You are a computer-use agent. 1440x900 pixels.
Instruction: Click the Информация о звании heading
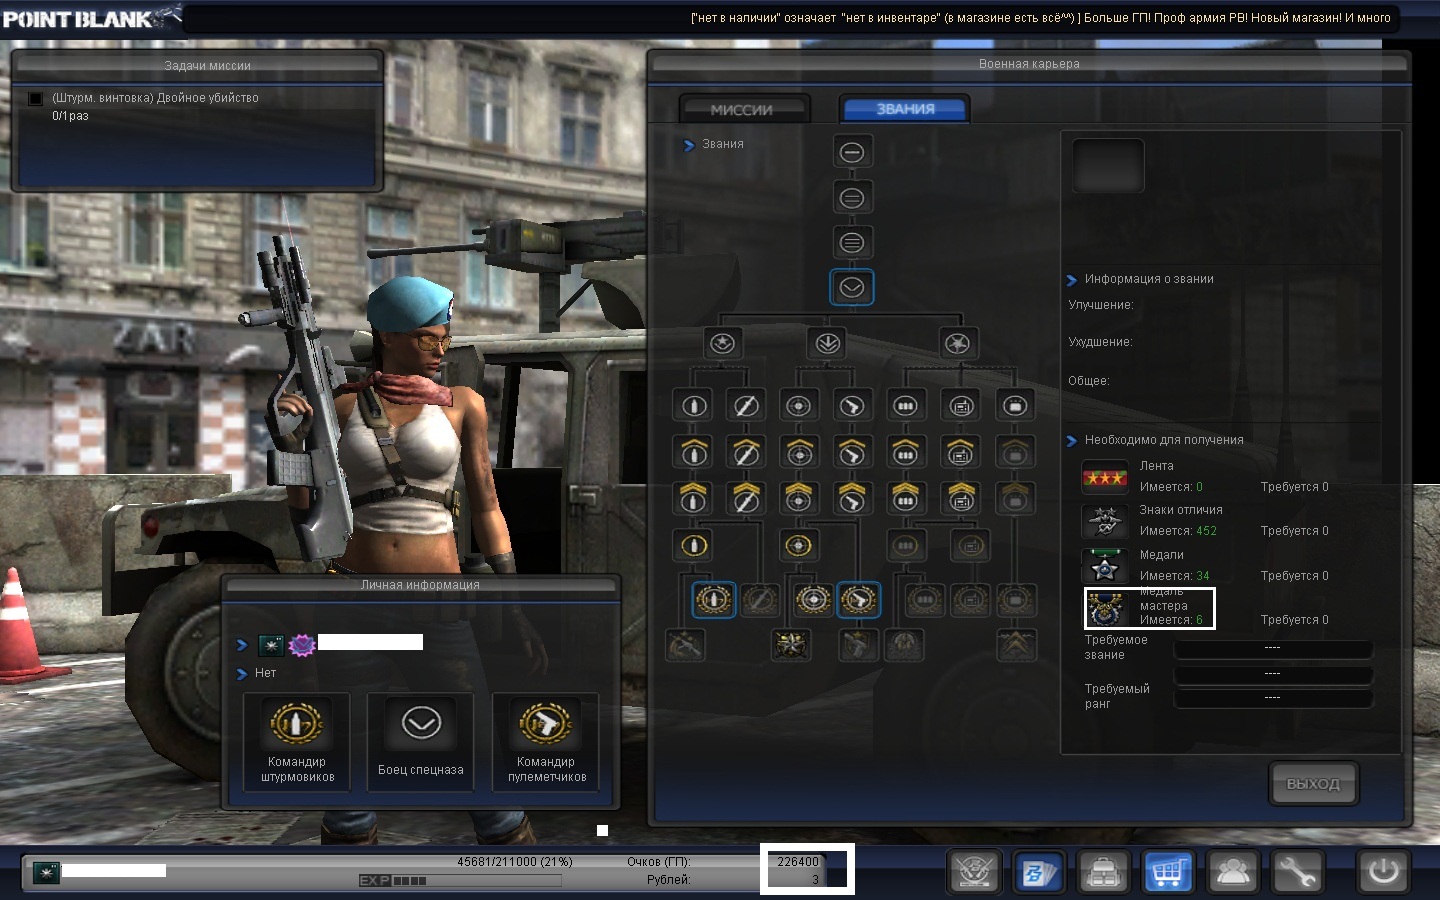(x=1149, y=279)
